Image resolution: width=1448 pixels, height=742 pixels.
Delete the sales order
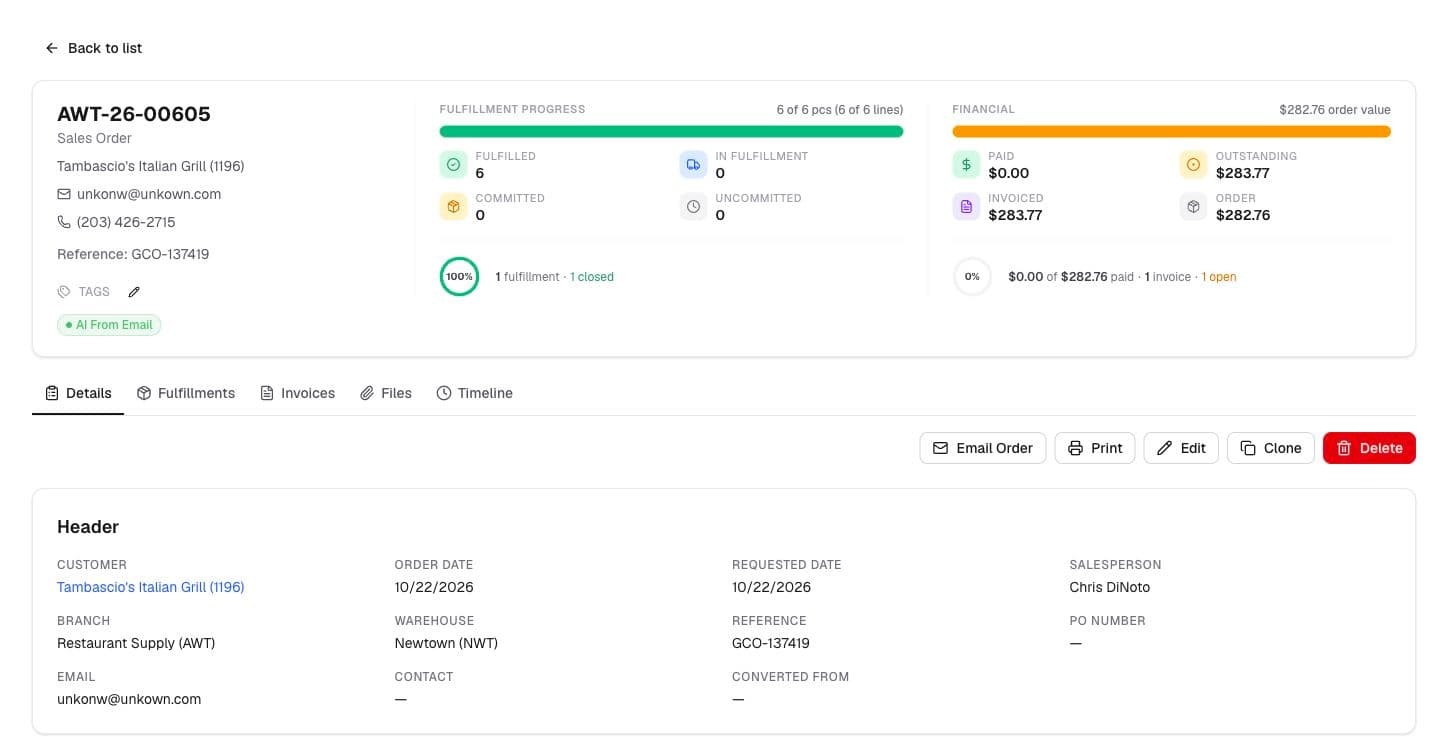click(1369, 448)
